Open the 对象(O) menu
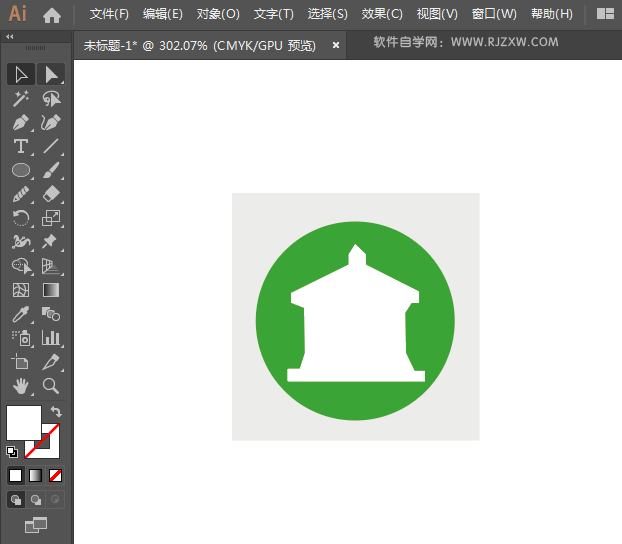This screenshot has height=544, width=622. [218, 14]
